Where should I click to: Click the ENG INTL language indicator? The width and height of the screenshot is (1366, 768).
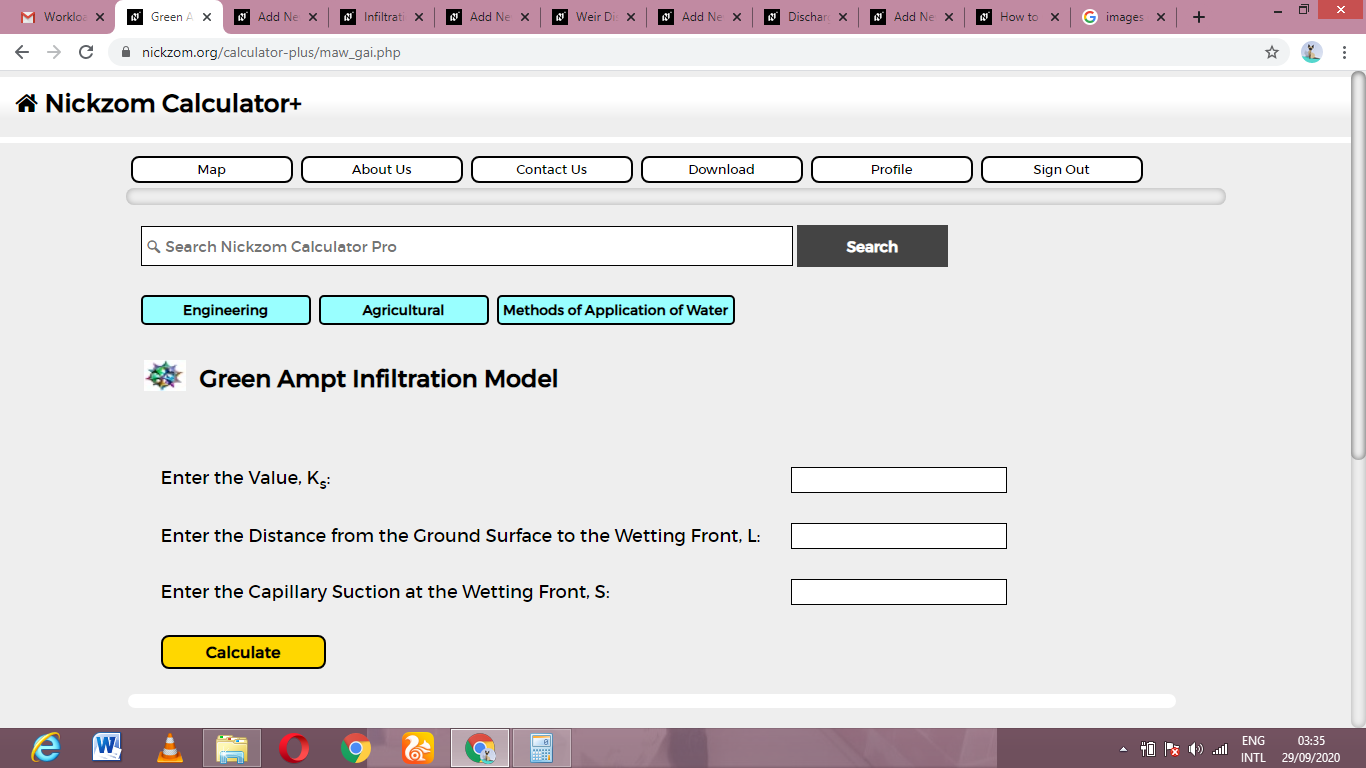(1253, 749)
